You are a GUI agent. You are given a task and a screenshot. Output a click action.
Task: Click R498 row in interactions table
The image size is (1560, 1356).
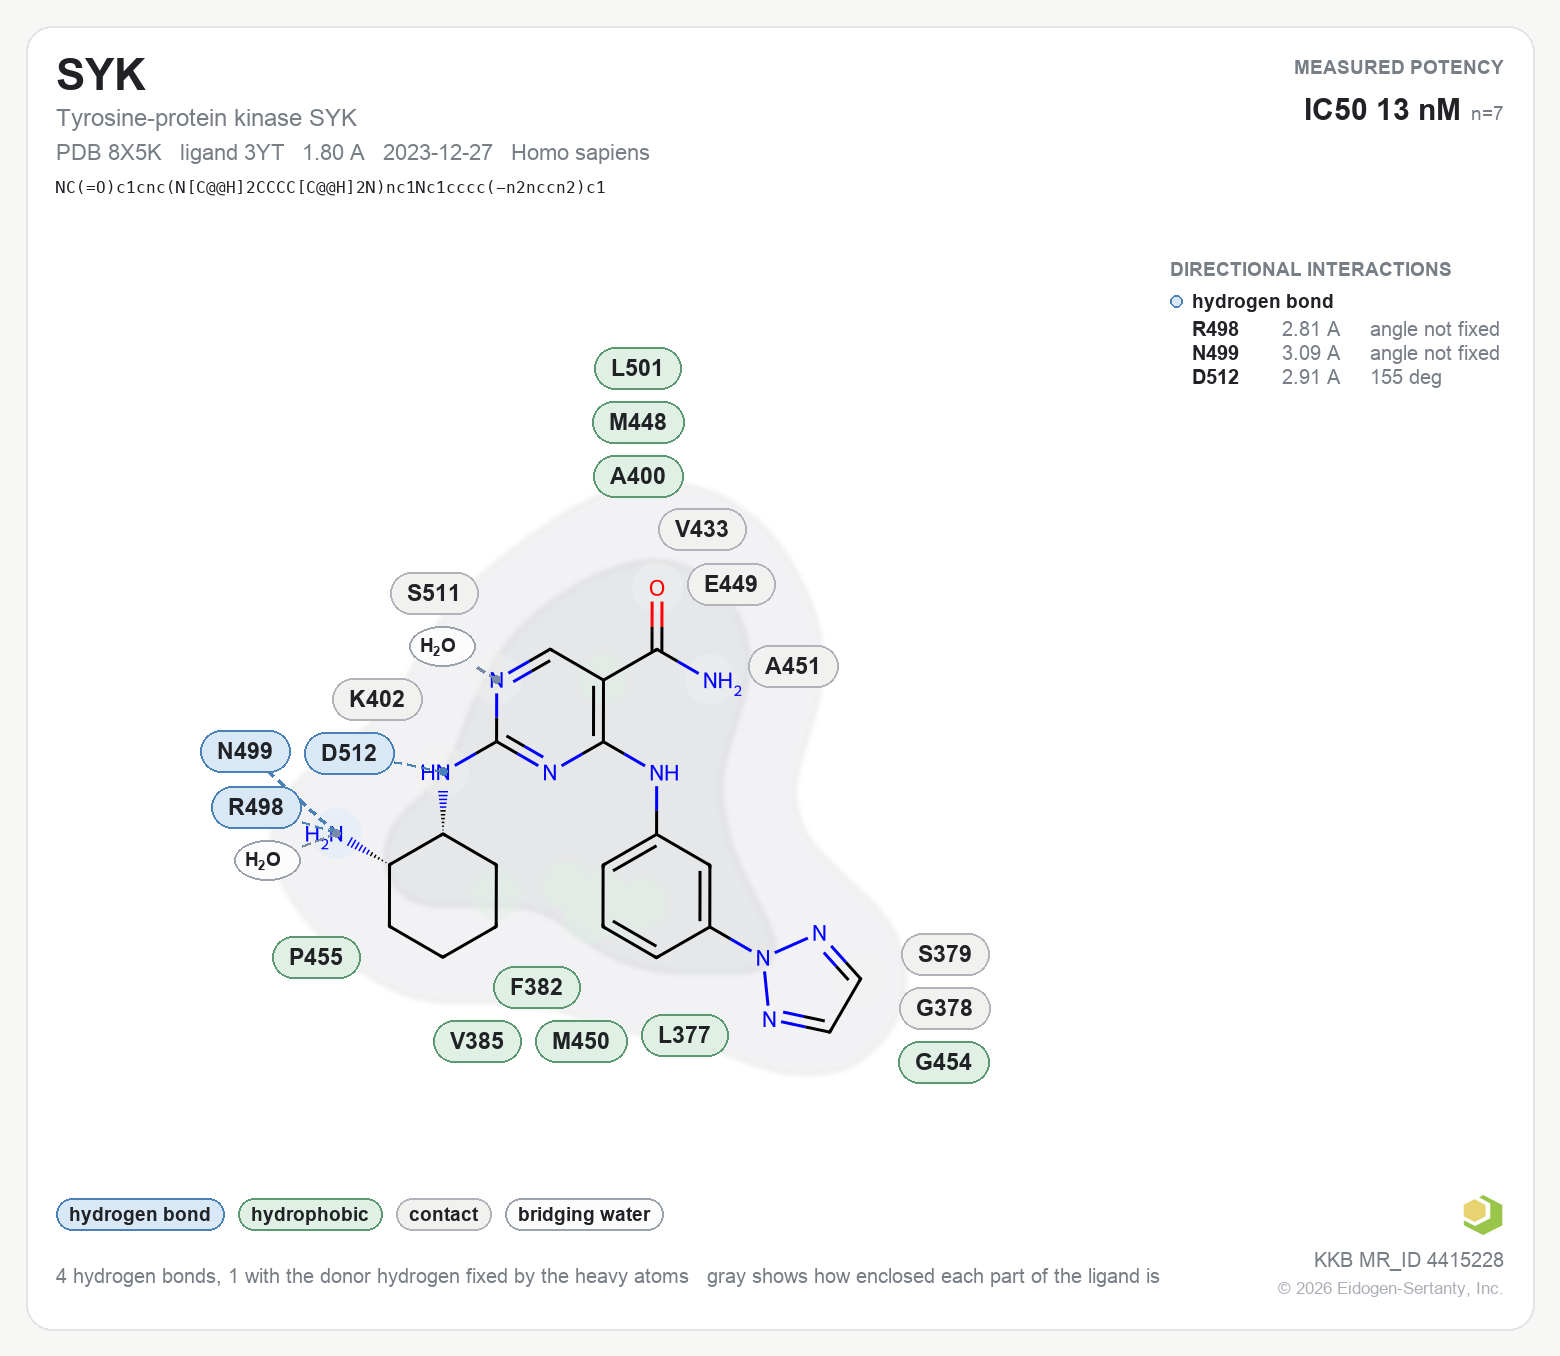[x=1346, y=329]
